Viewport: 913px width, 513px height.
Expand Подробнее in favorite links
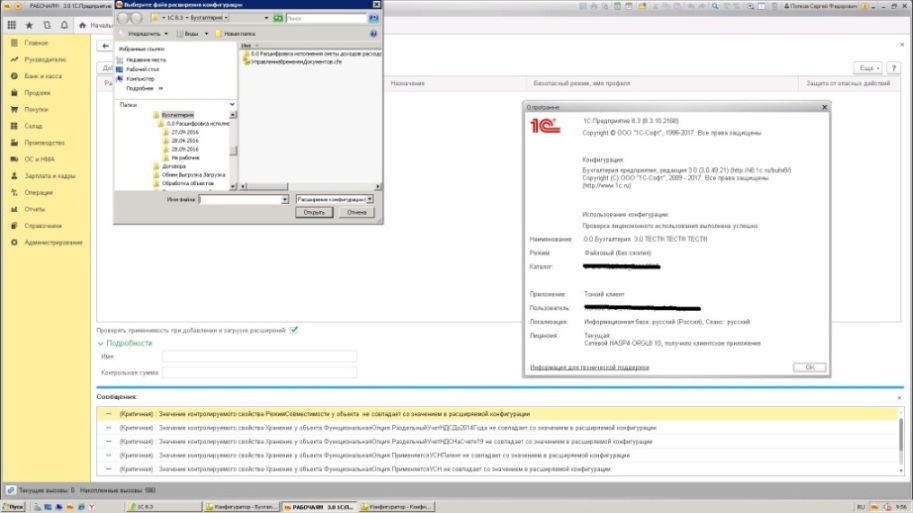(x=144, y=88)
